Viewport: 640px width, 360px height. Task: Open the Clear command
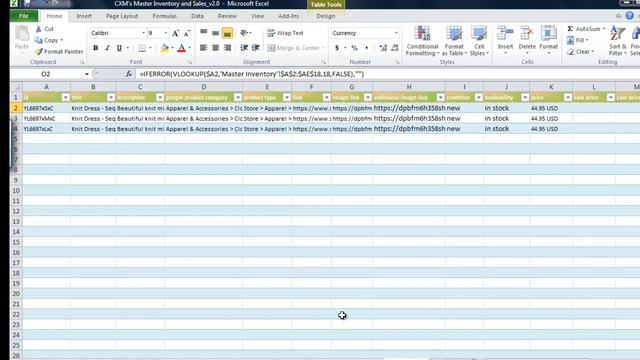click(x=580, y=51)
